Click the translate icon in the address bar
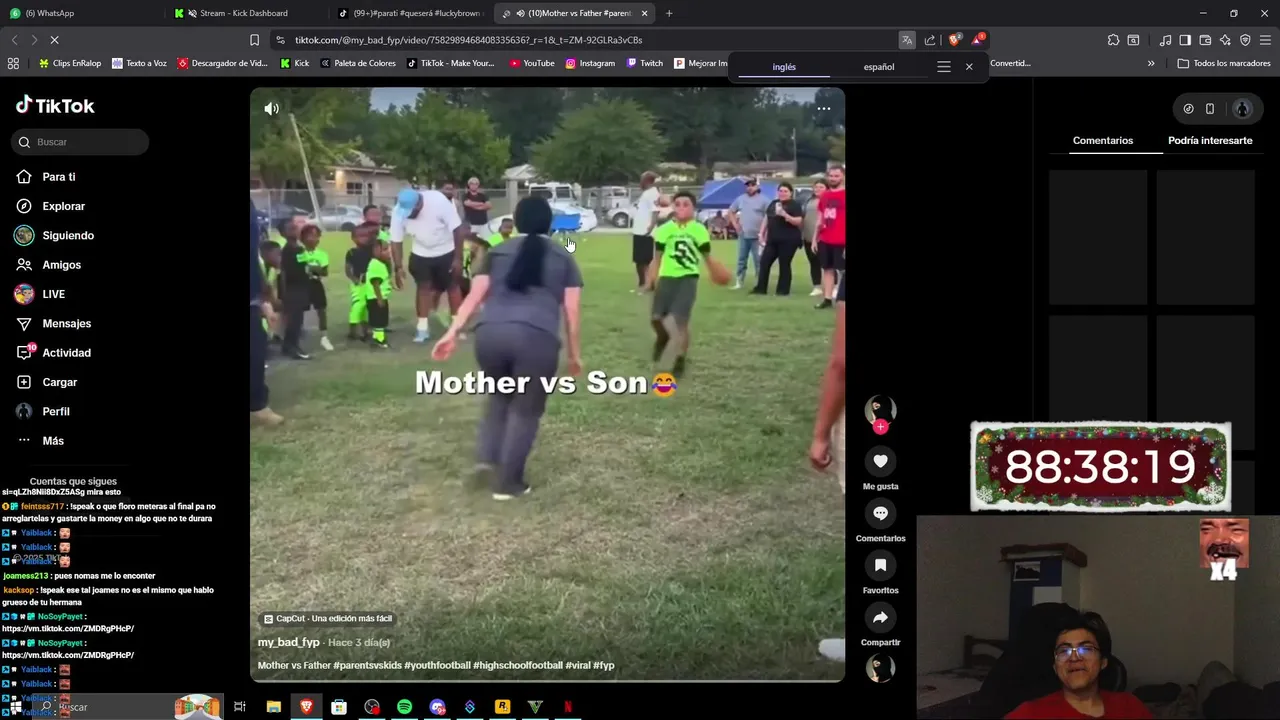This screenshot has width=1280, height=720. [x=906, y=40]
